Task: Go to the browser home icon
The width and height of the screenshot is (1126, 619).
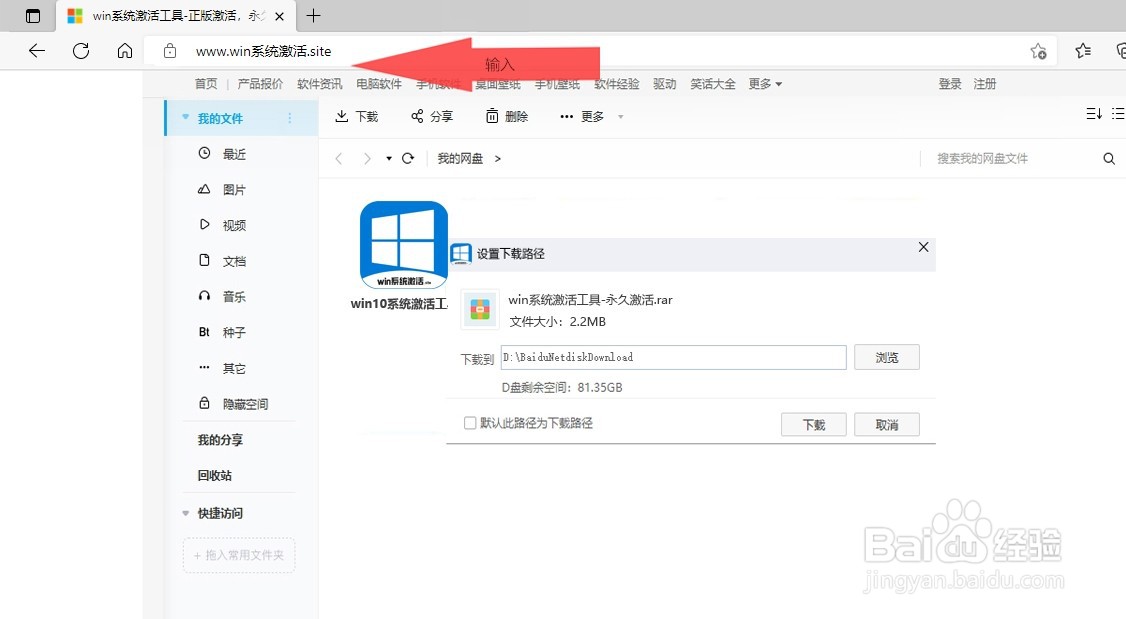Action: (125, 51)
